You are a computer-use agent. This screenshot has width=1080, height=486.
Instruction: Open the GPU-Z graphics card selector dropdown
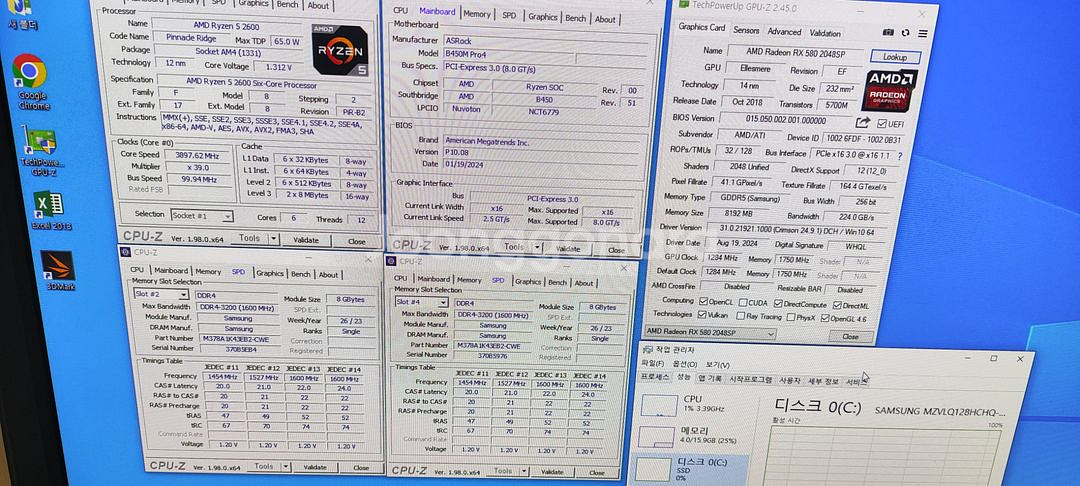click(769, 334)
